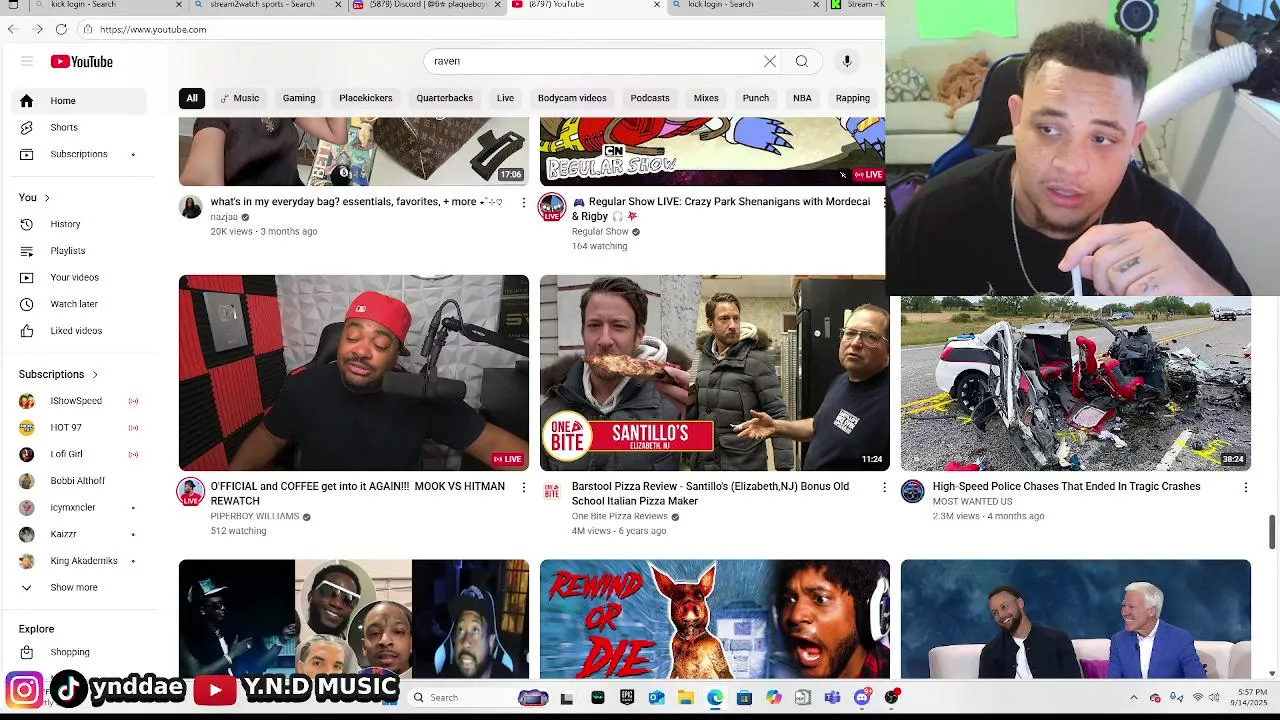Expand the Subscriptions section chevron
Image resolution: width=1280 pixels, height=720 pixels.
click(95, 374)
